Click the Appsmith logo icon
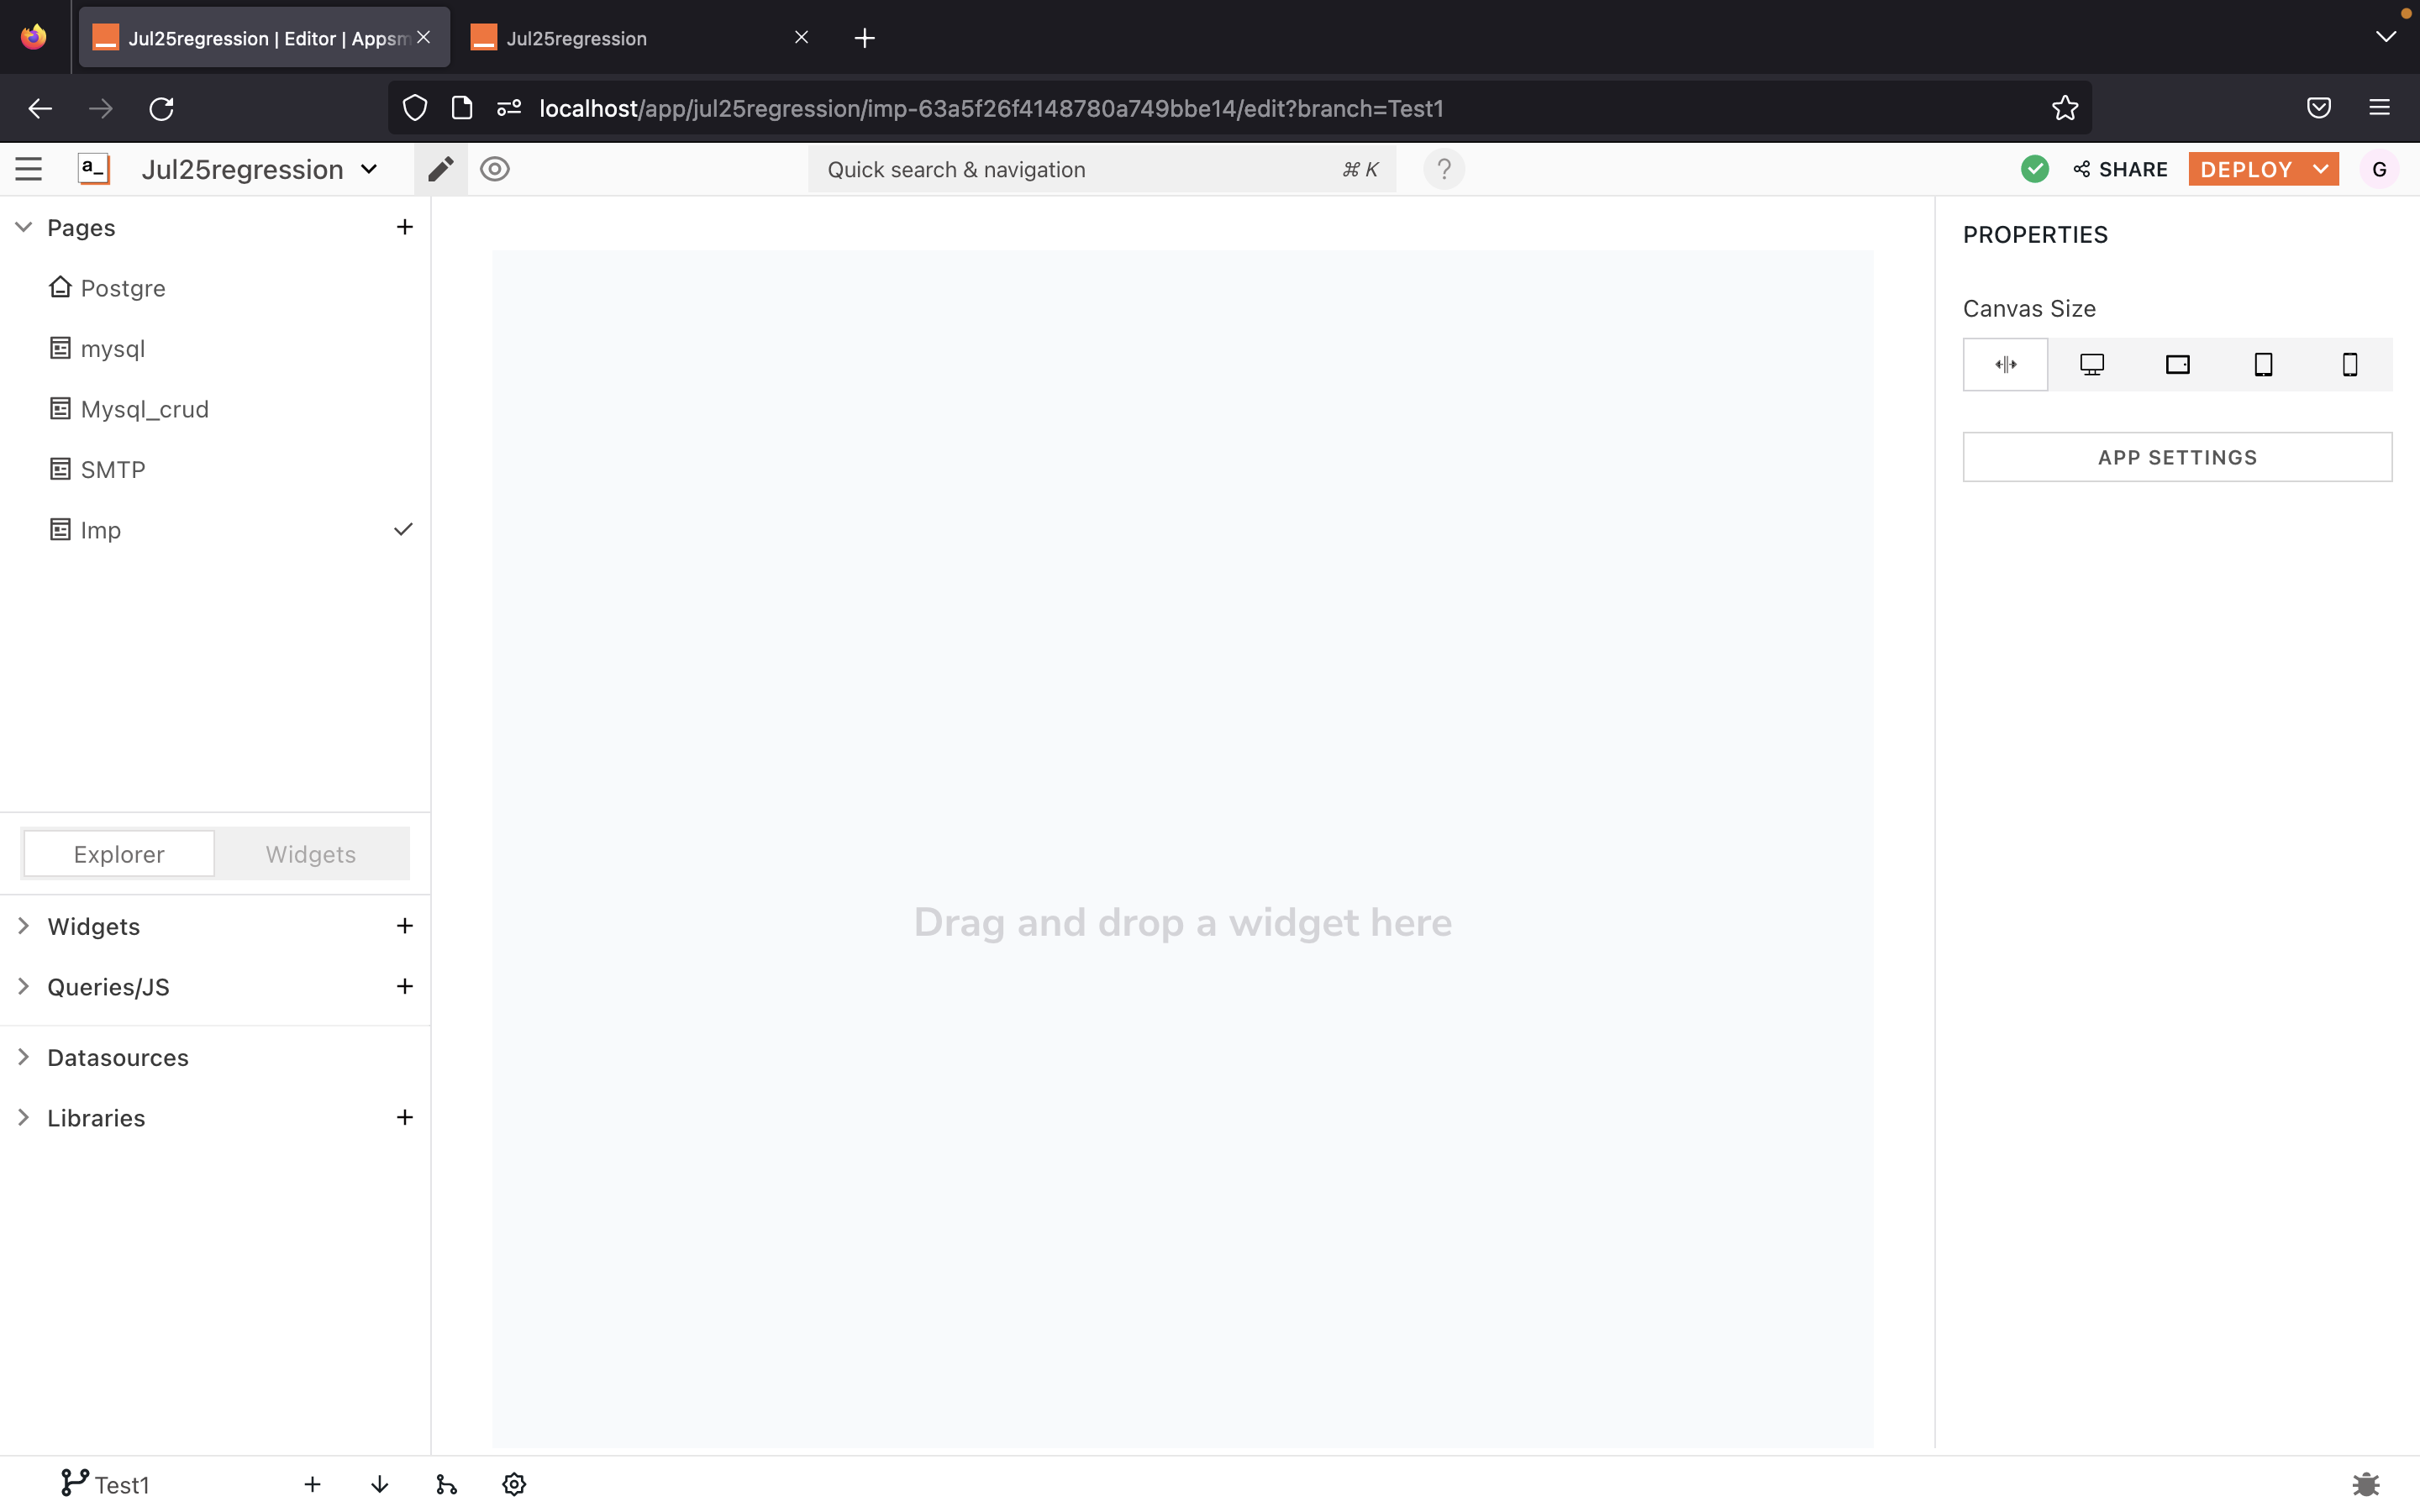Screen dimensions: 2420x1512 coord(94,169)
